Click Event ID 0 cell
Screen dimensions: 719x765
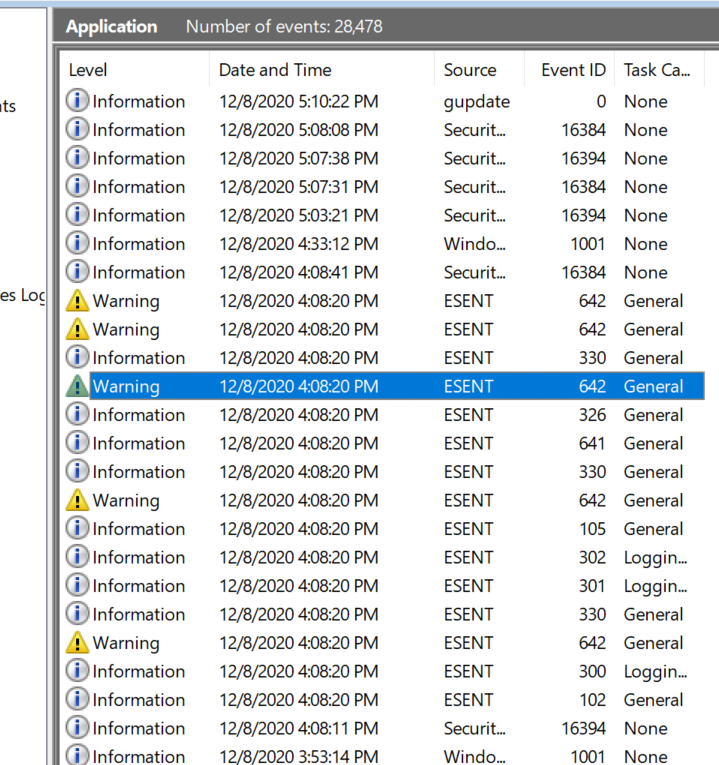pos(601,101)
